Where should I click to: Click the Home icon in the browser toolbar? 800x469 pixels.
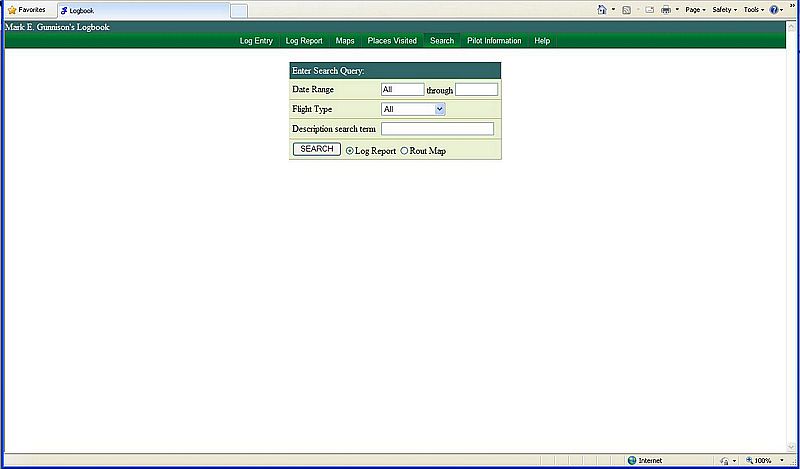click(x=601, y=9)
